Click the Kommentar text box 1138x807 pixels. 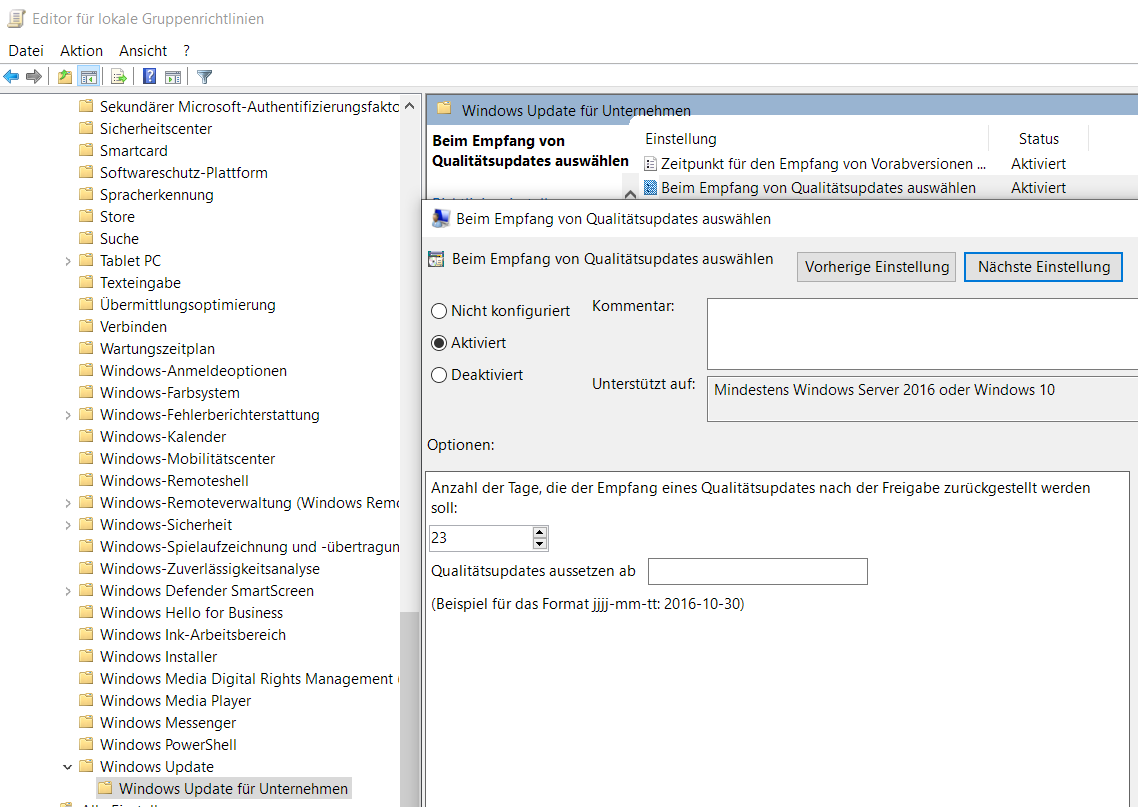pyautogui.click(x=922, y=334)
